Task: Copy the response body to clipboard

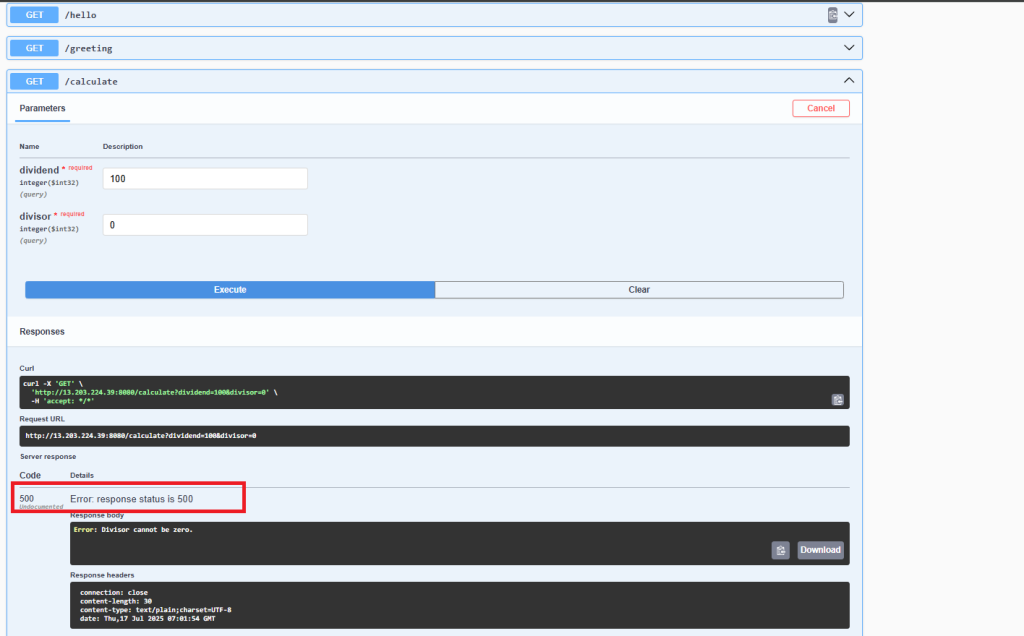Action: coord(780,550)
